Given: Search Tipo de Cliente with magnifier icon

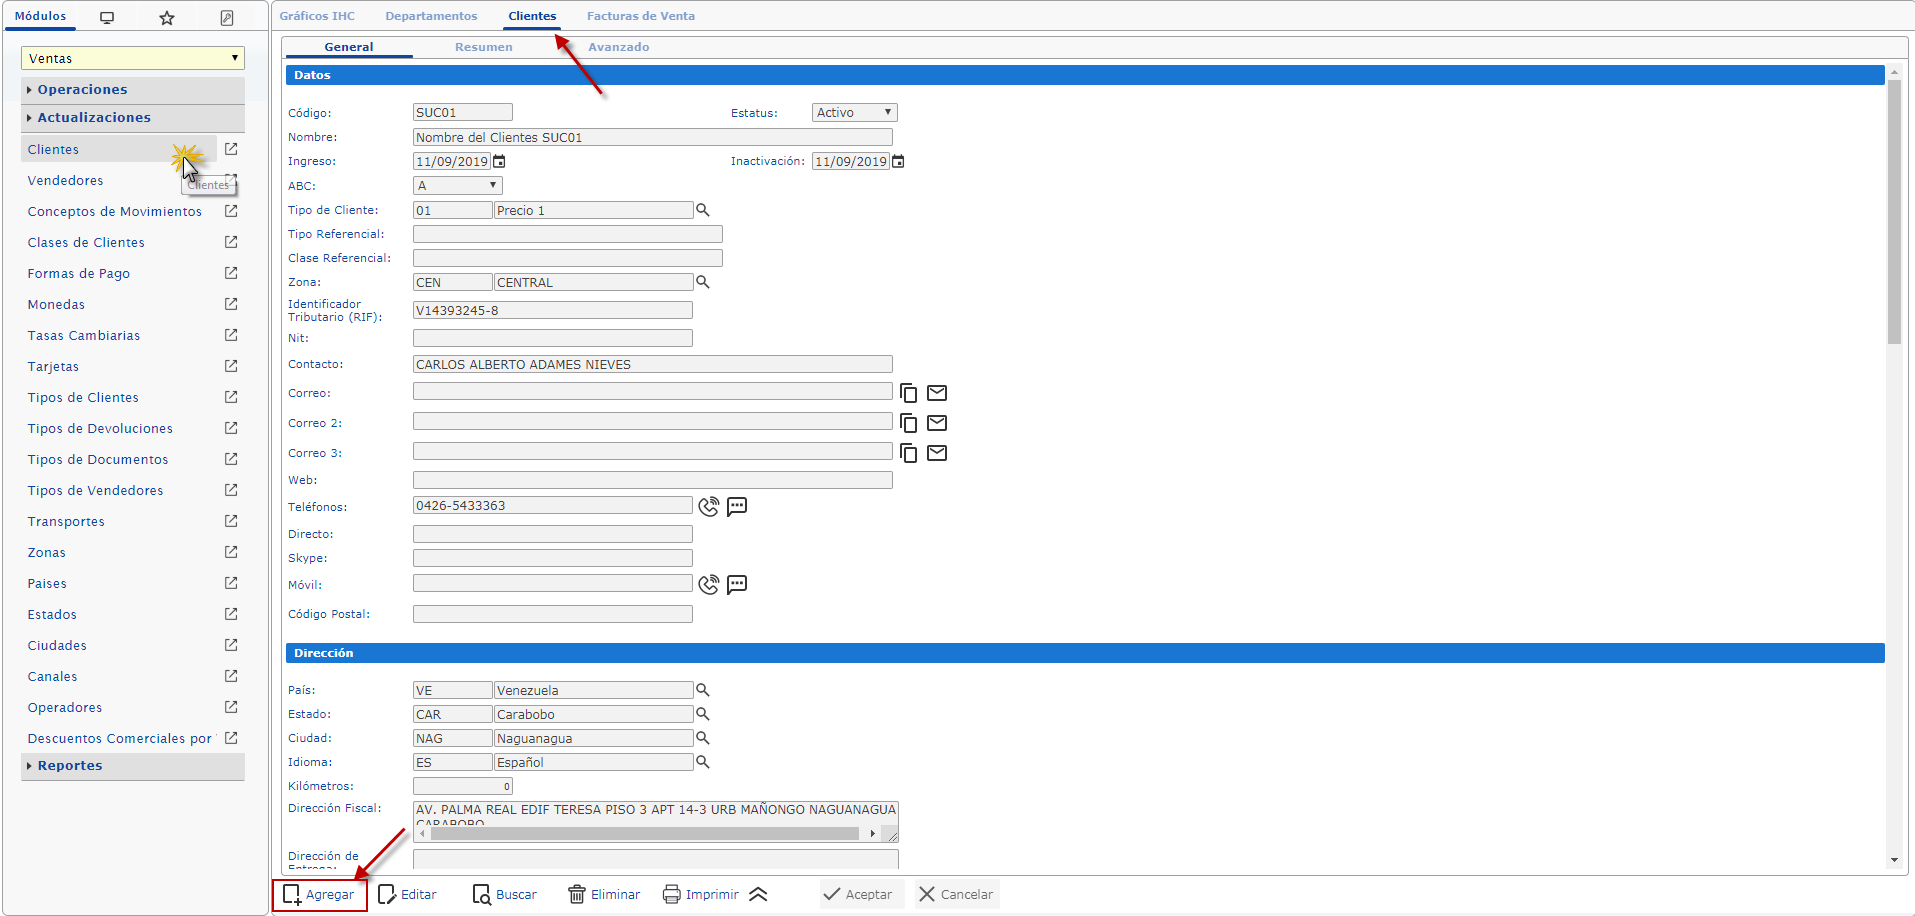Looking at the screenshot, I should (x=703, y=210).
